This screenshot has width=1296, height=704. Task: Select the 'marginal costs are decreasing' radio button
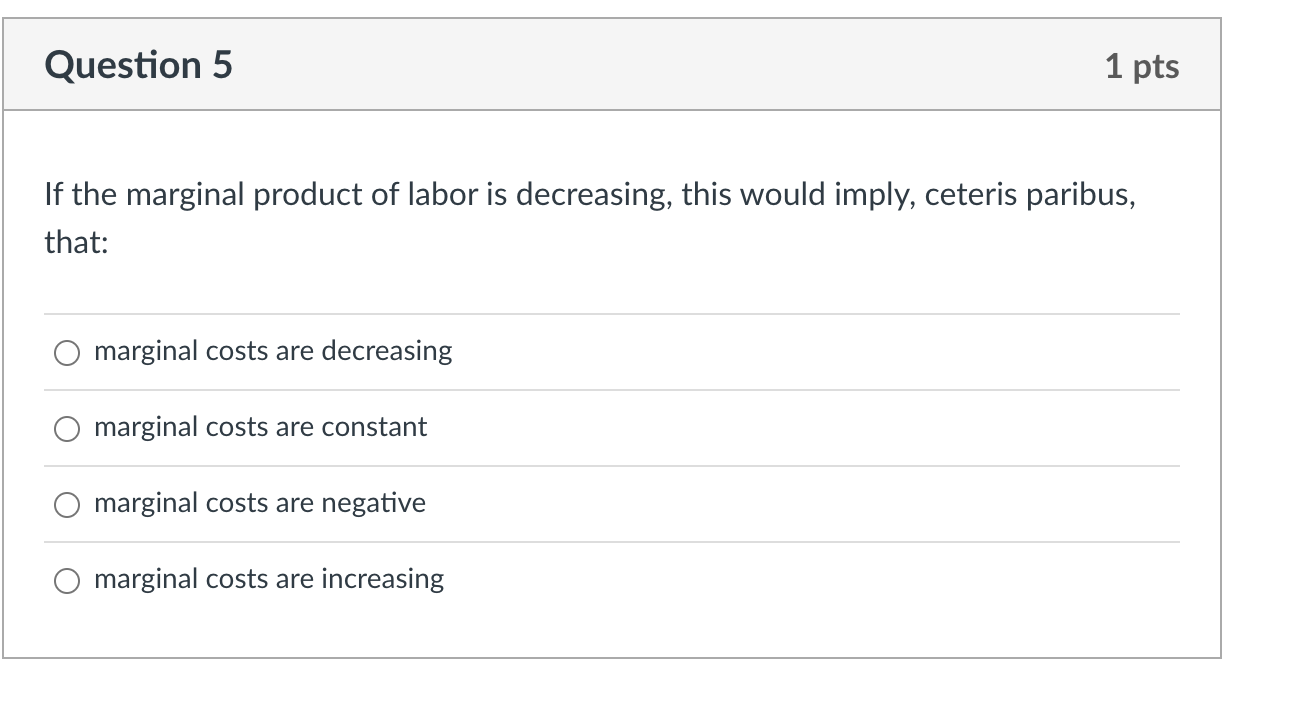click(x=66, y=352)
